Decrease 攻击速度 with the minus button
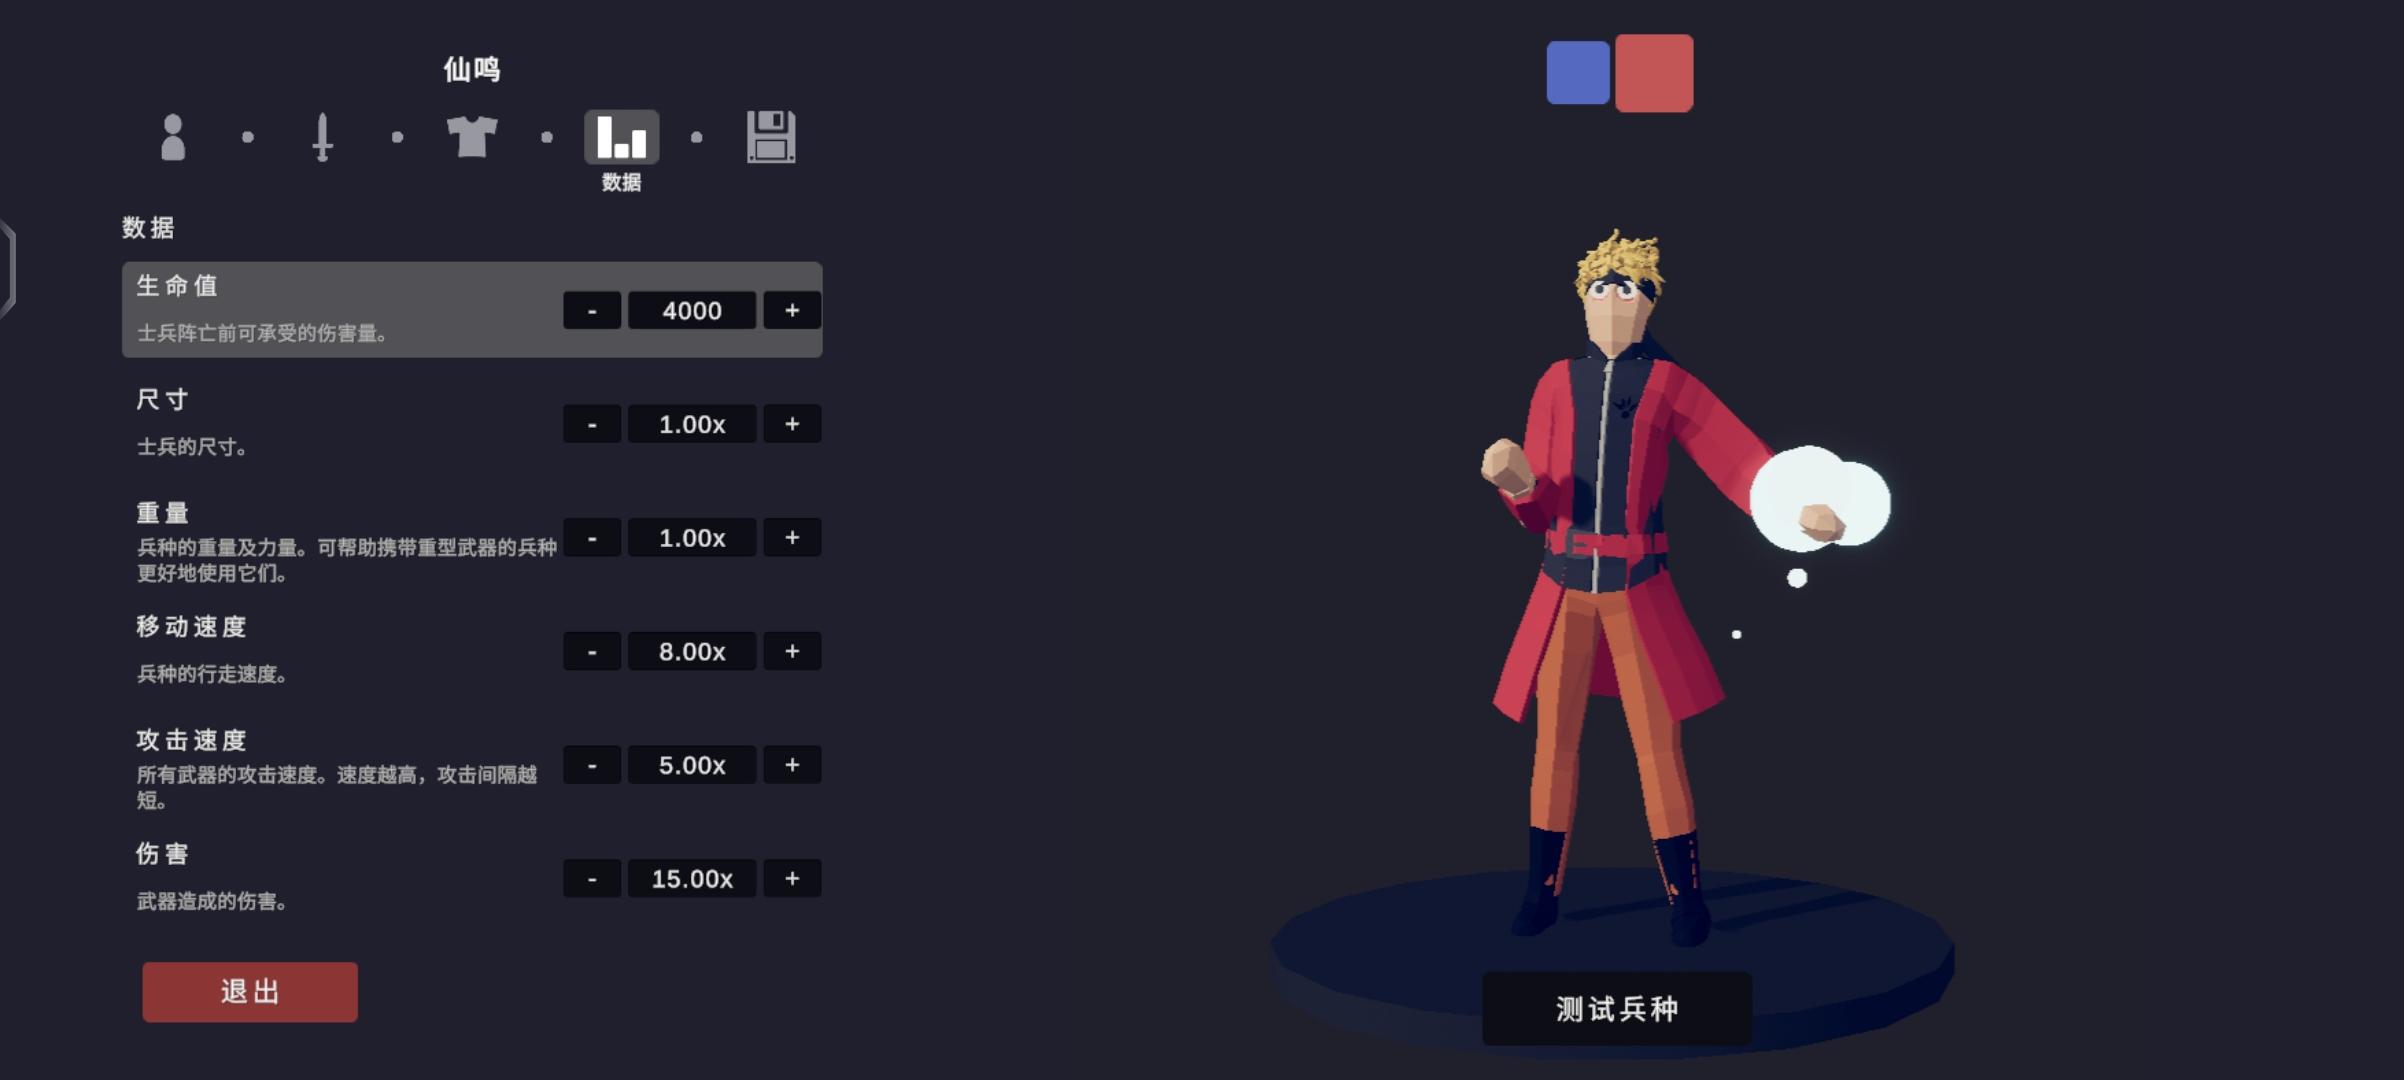Screen dimensions: 2404x1080 (x=592, y=765)
